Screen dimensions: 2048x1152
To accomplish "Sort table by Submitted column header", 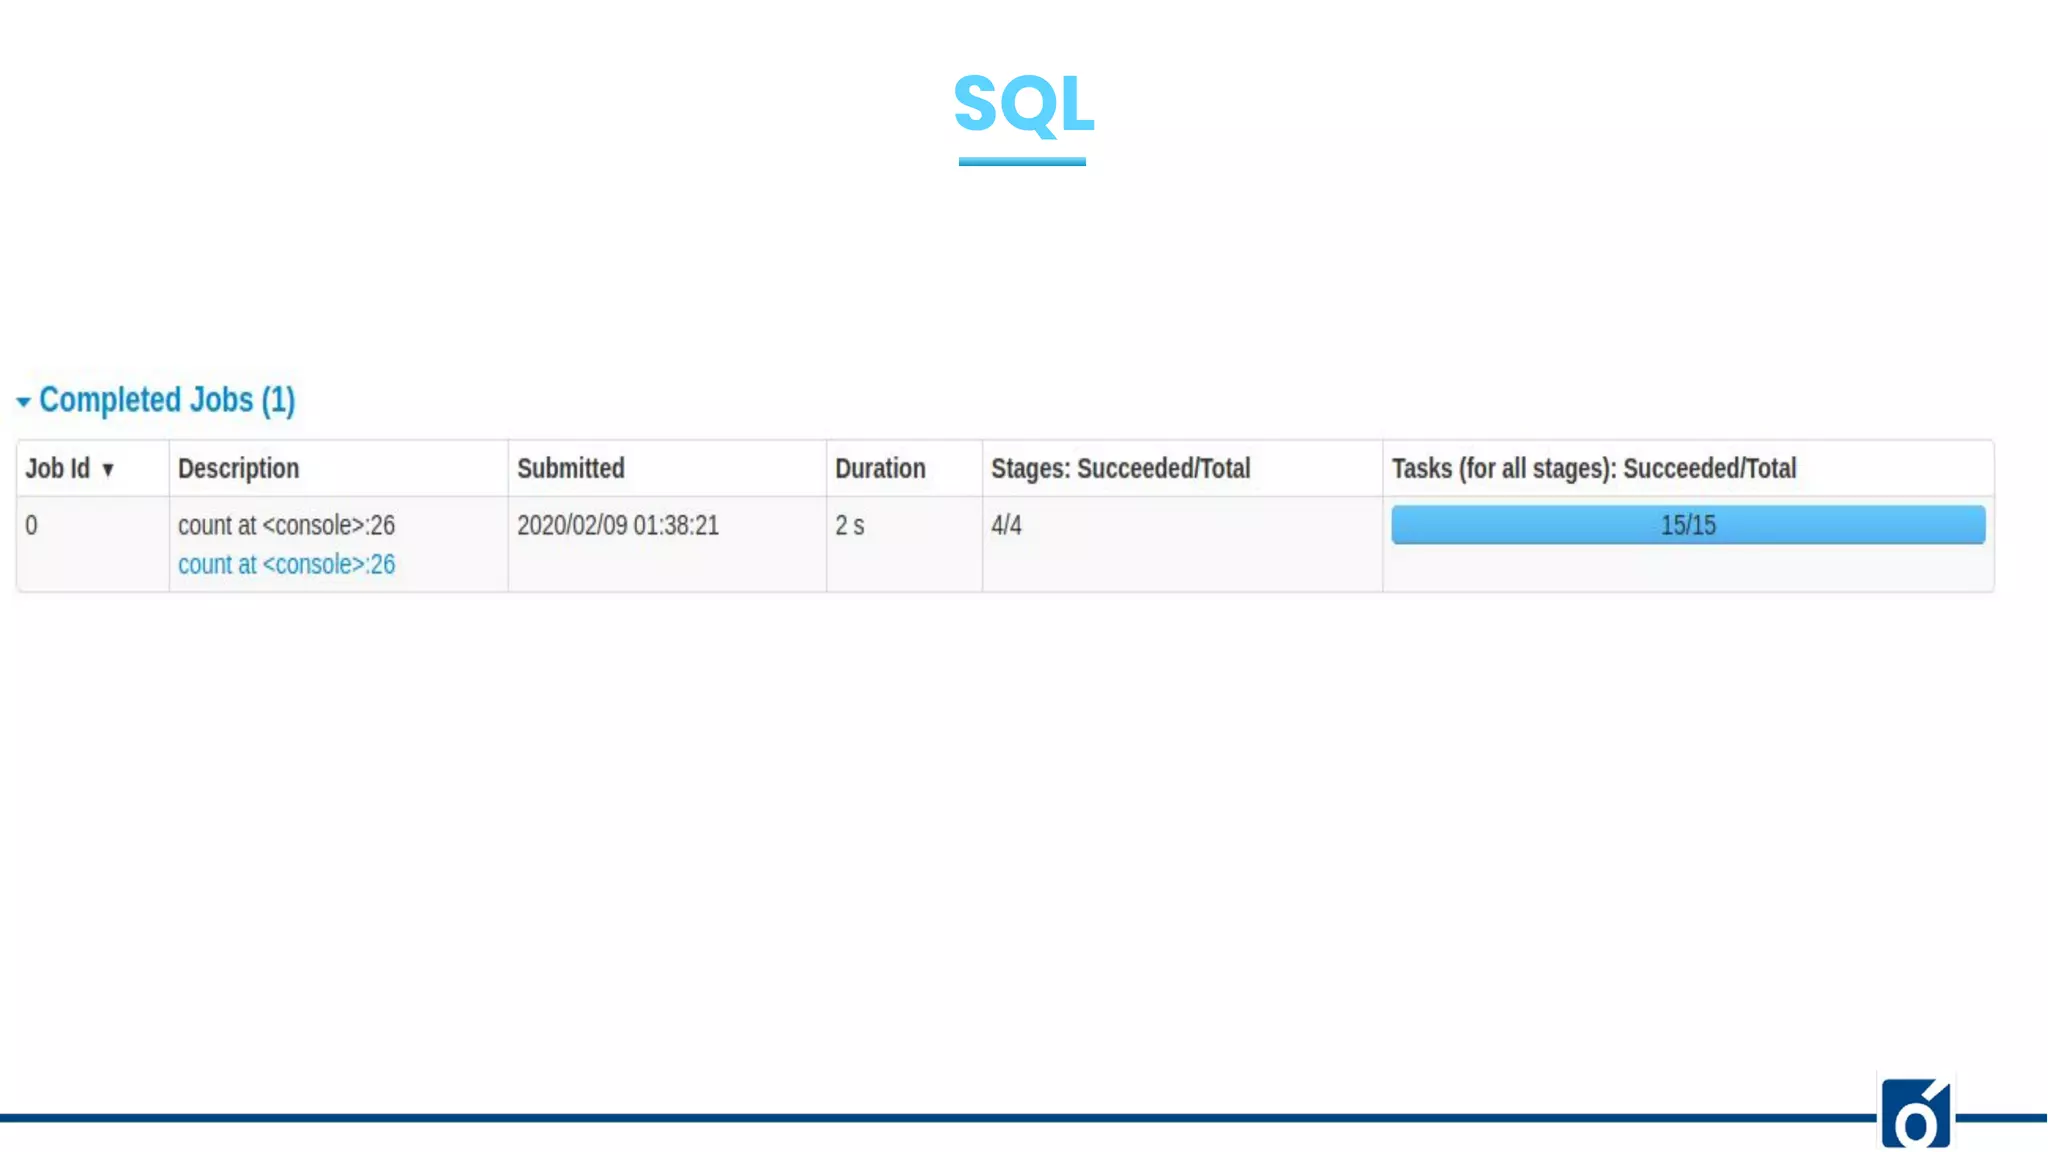I will point(570,468).
